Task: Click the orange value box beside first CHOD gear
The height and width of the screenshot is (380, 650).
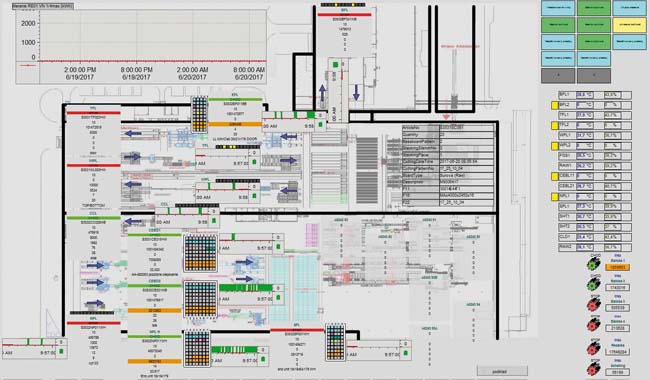Action: [618, 267]
